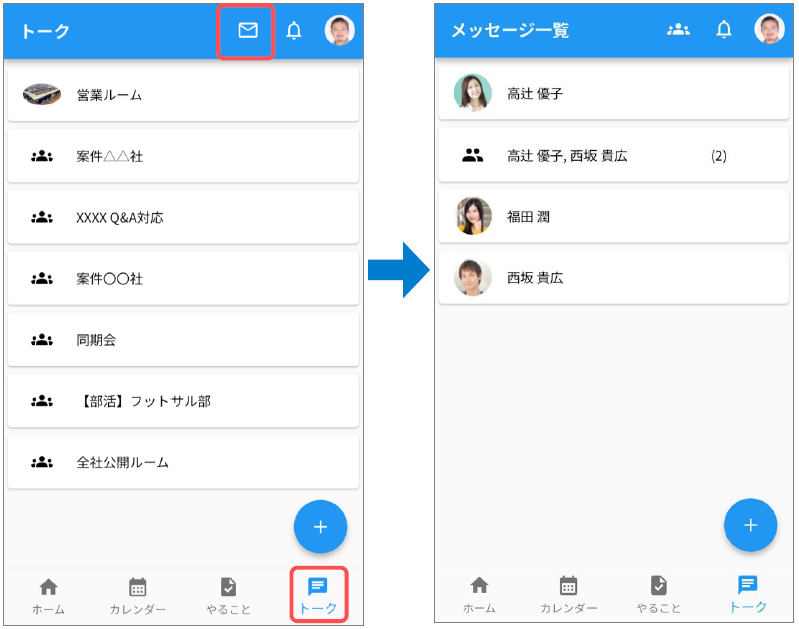Open the 案件△△社 talk room

point(183,156)
